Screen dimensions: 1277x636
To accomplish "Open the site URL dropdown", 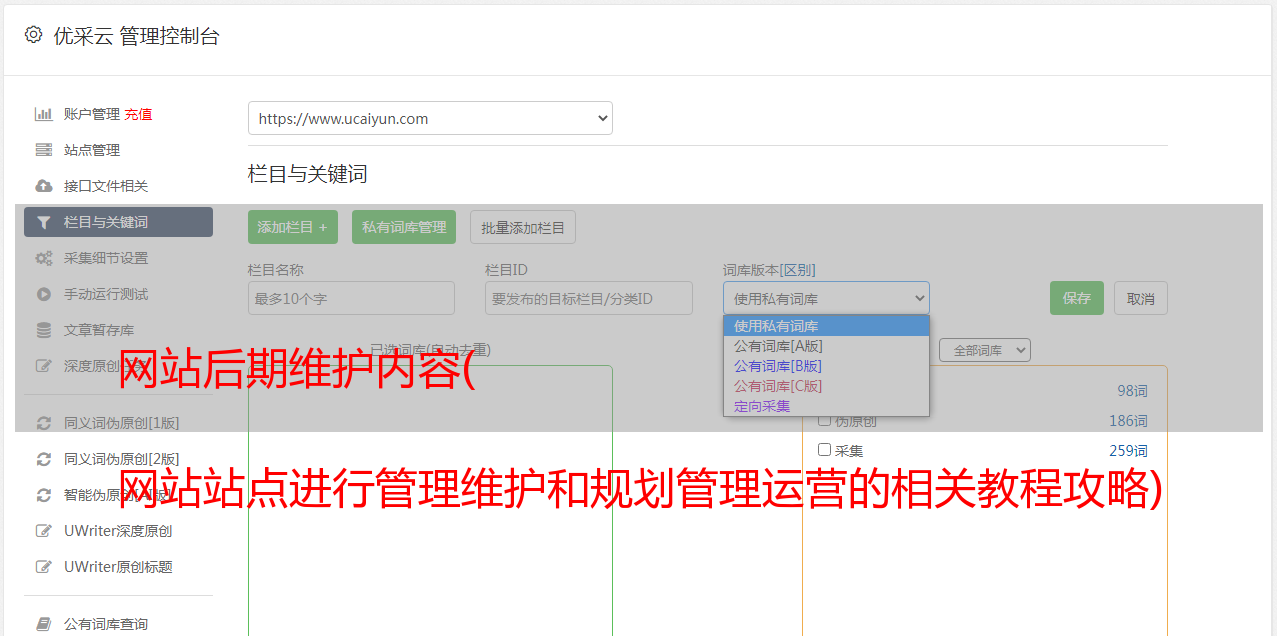I will 430,118.
